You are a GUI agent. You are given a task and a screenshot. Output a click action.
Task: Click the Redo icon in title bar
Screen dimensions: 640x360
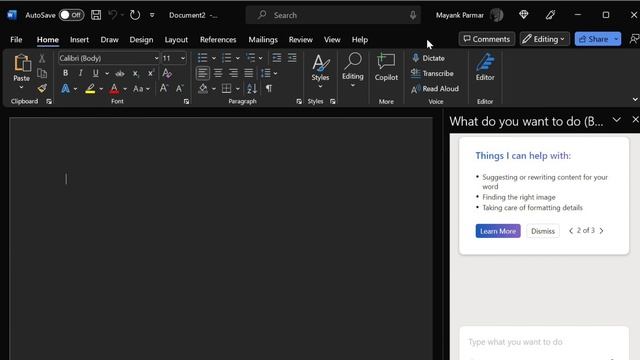(135, 15)
